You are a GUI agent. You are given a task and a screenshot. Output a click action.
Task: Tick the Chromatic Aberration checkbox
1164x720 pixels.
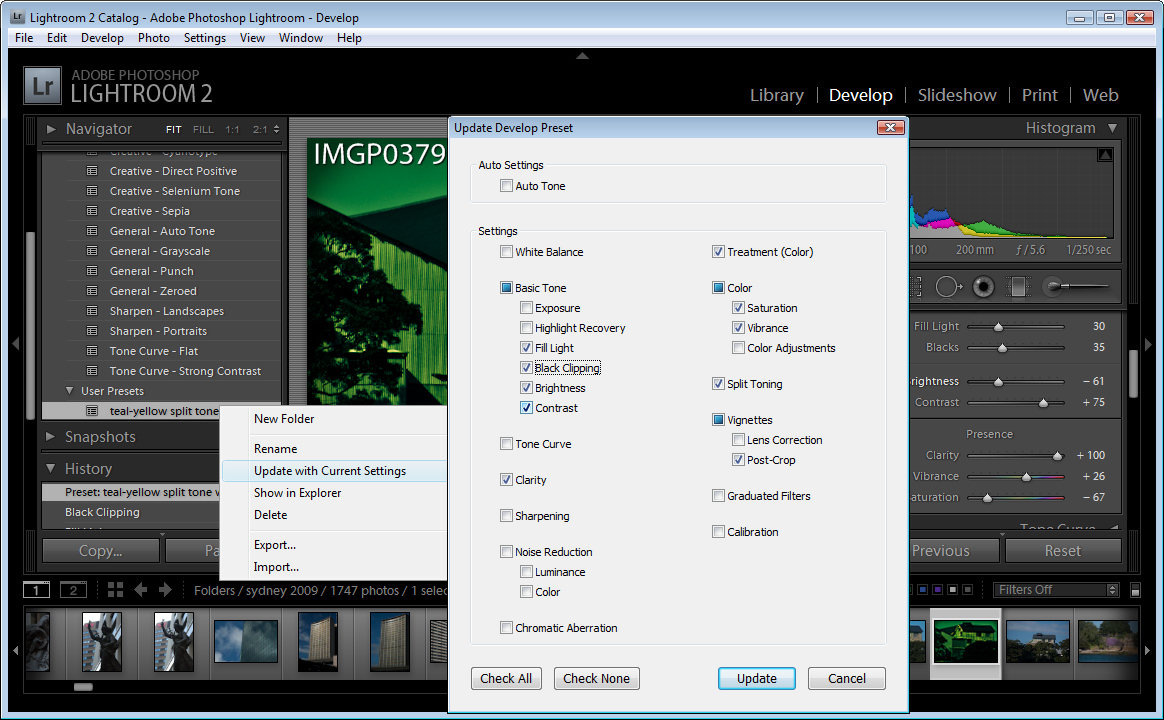pos(506,628)
